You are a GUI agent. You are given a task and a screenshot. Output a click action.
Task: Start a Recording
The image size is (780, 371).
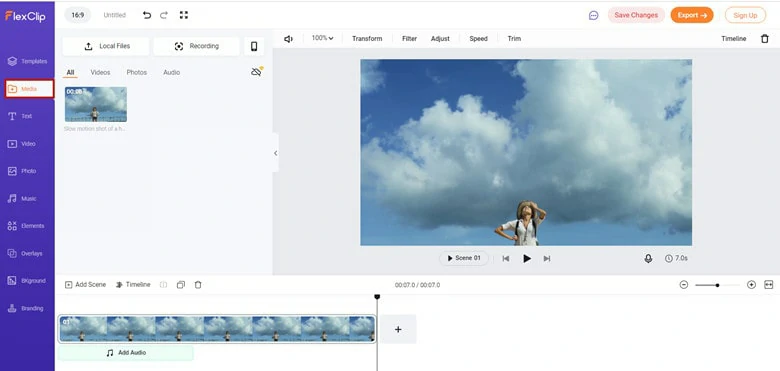click(196, 46)
